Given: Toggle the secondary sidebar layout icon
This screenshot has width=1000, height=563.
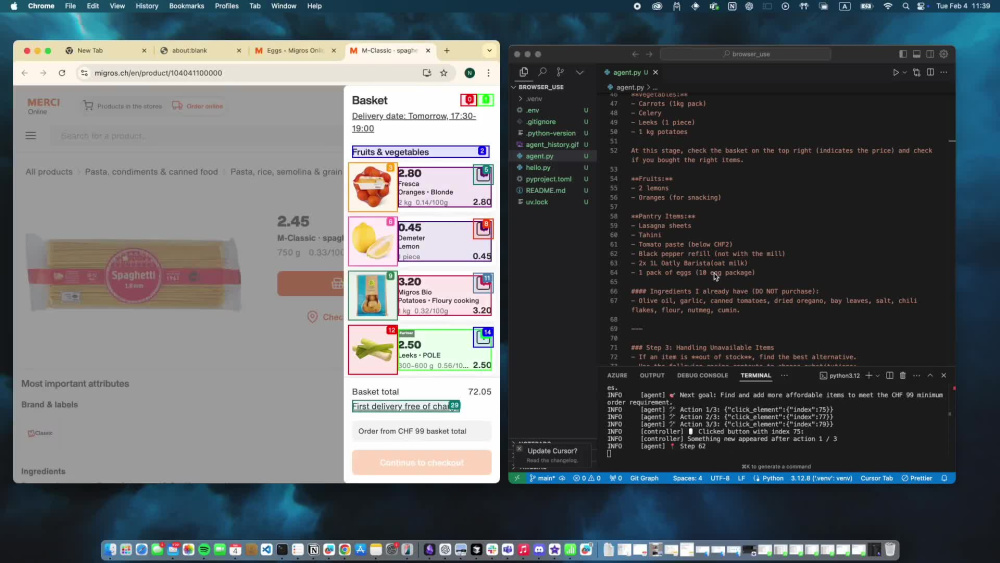Looking at the screenshot, I should 930,54.
